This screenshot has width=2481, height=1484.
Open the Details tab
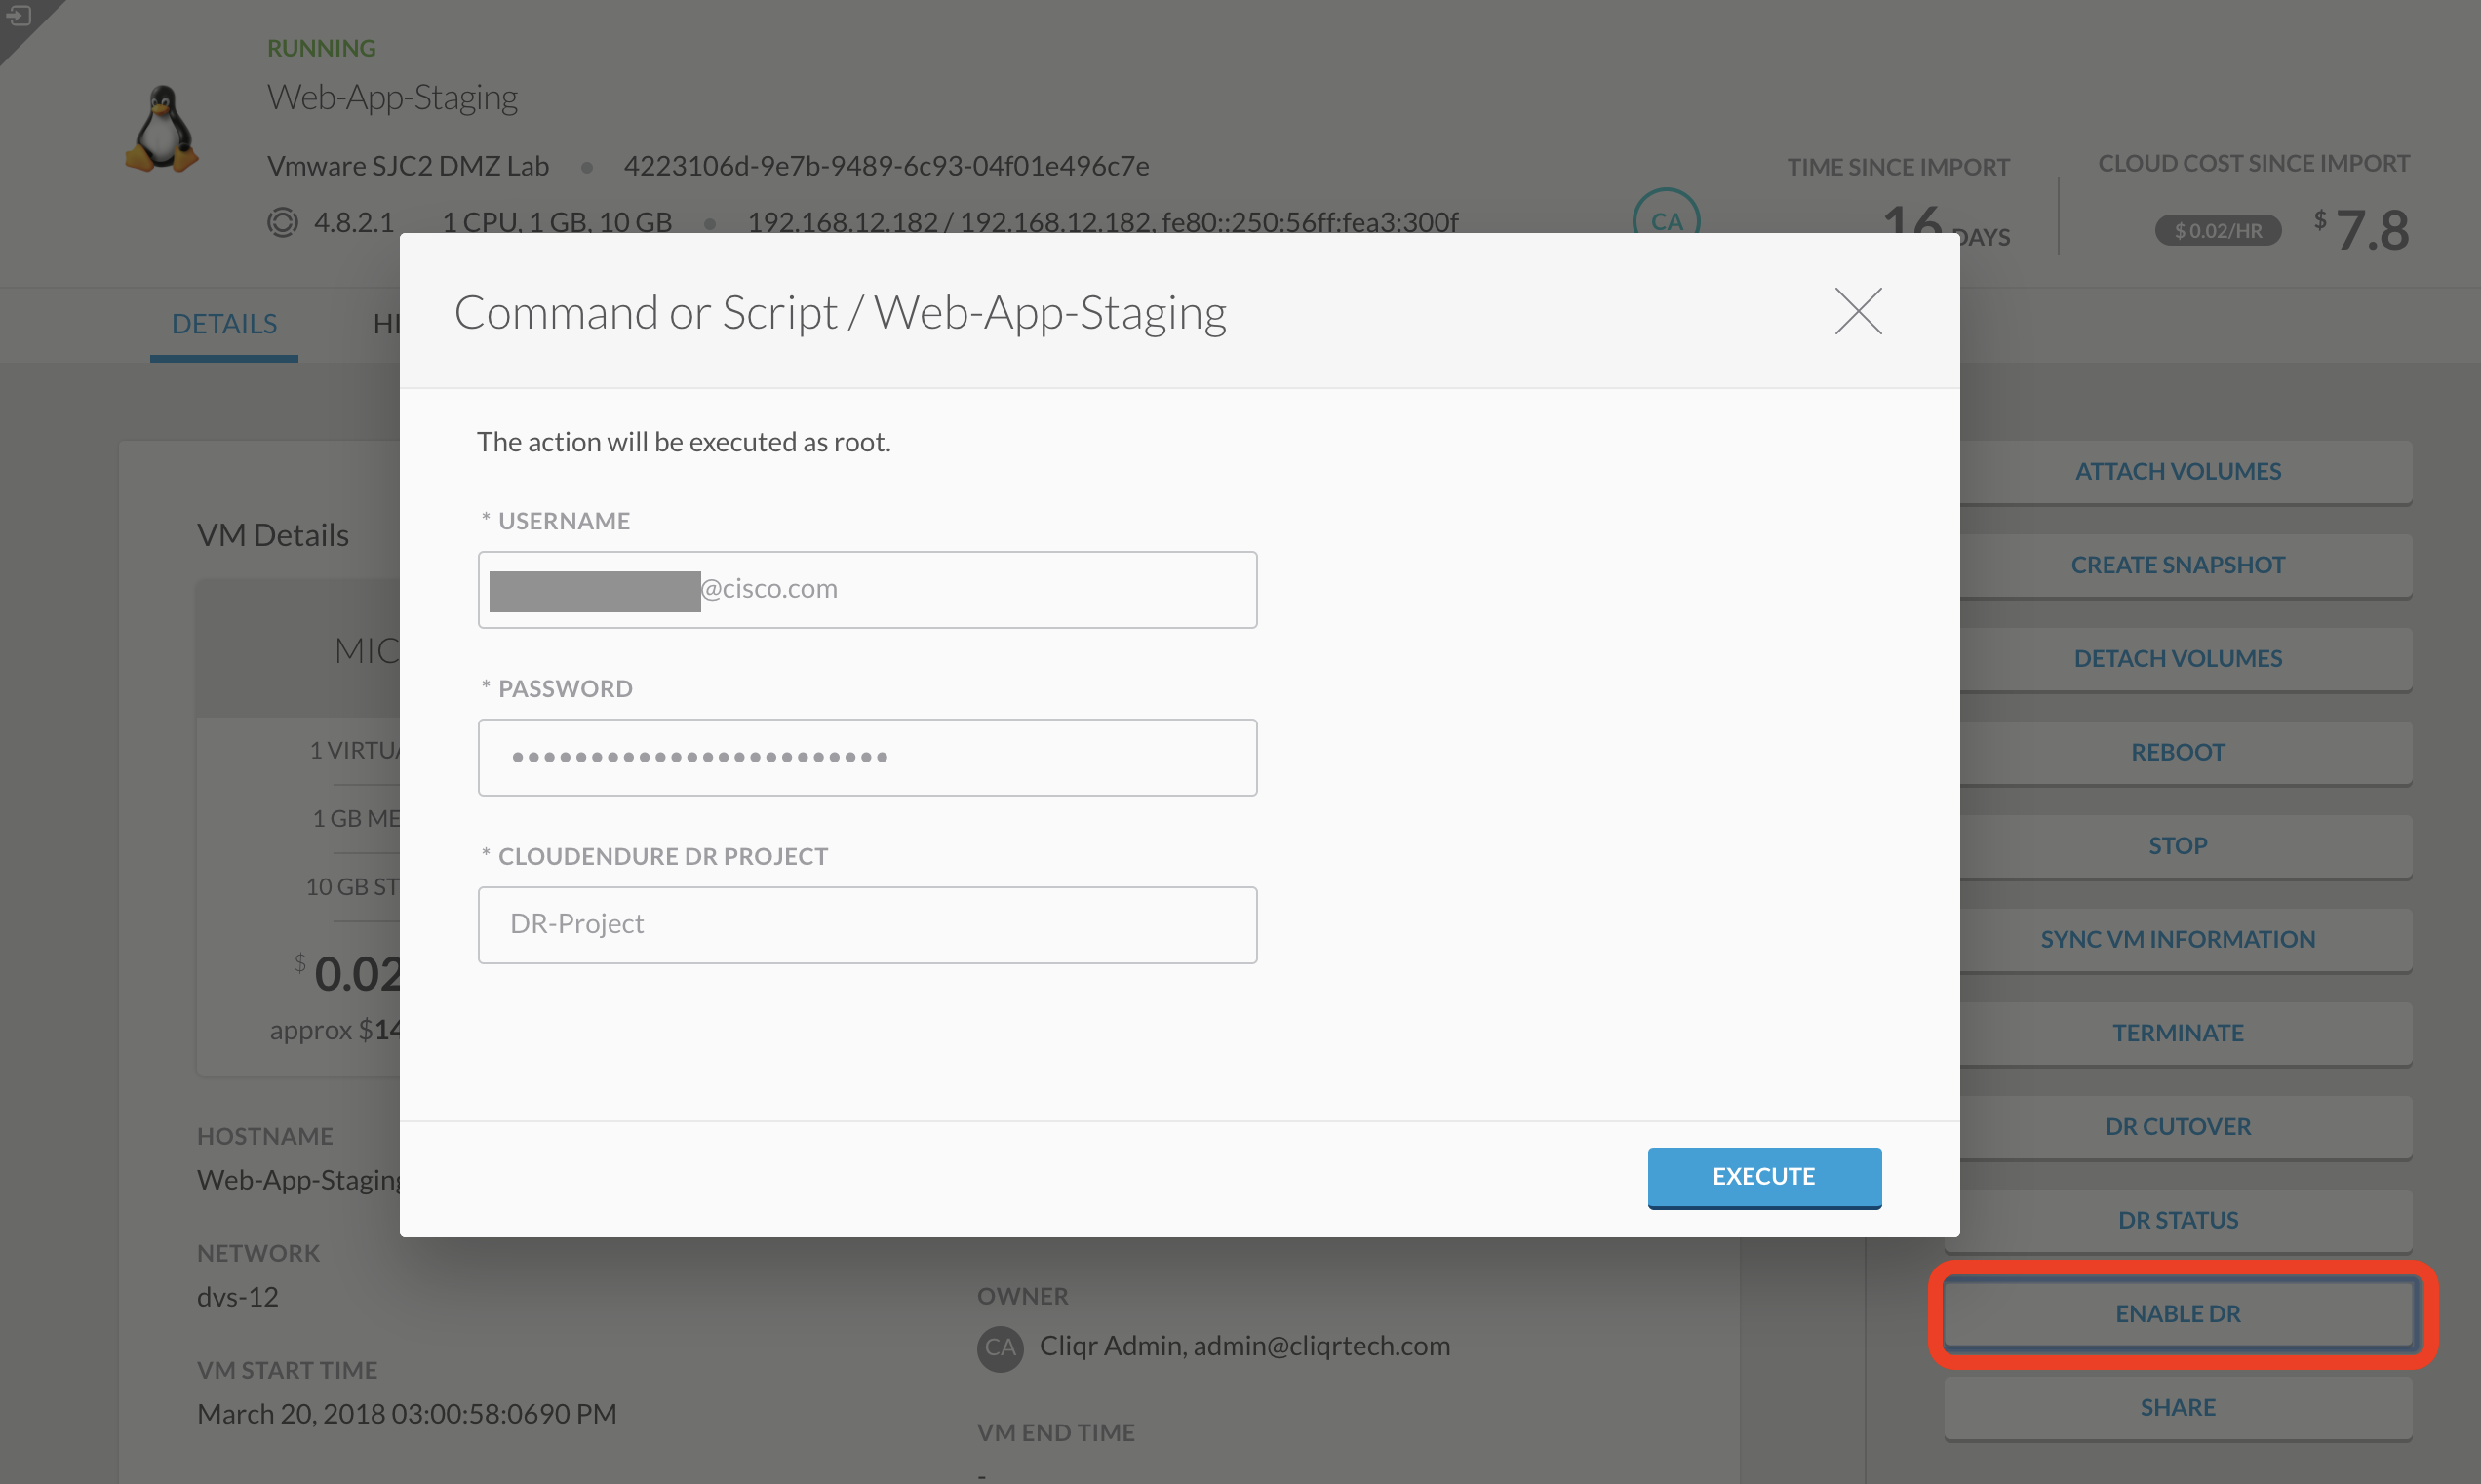click(224, 324)
